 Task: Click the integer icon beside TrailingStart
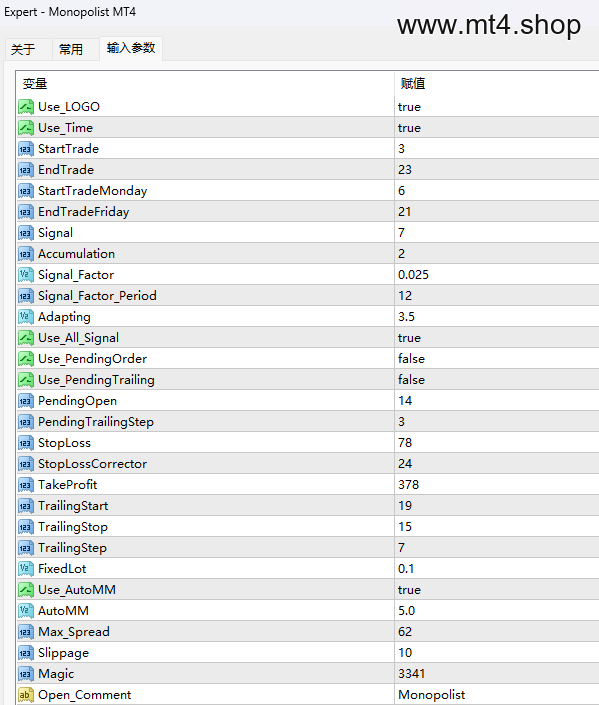26,505
